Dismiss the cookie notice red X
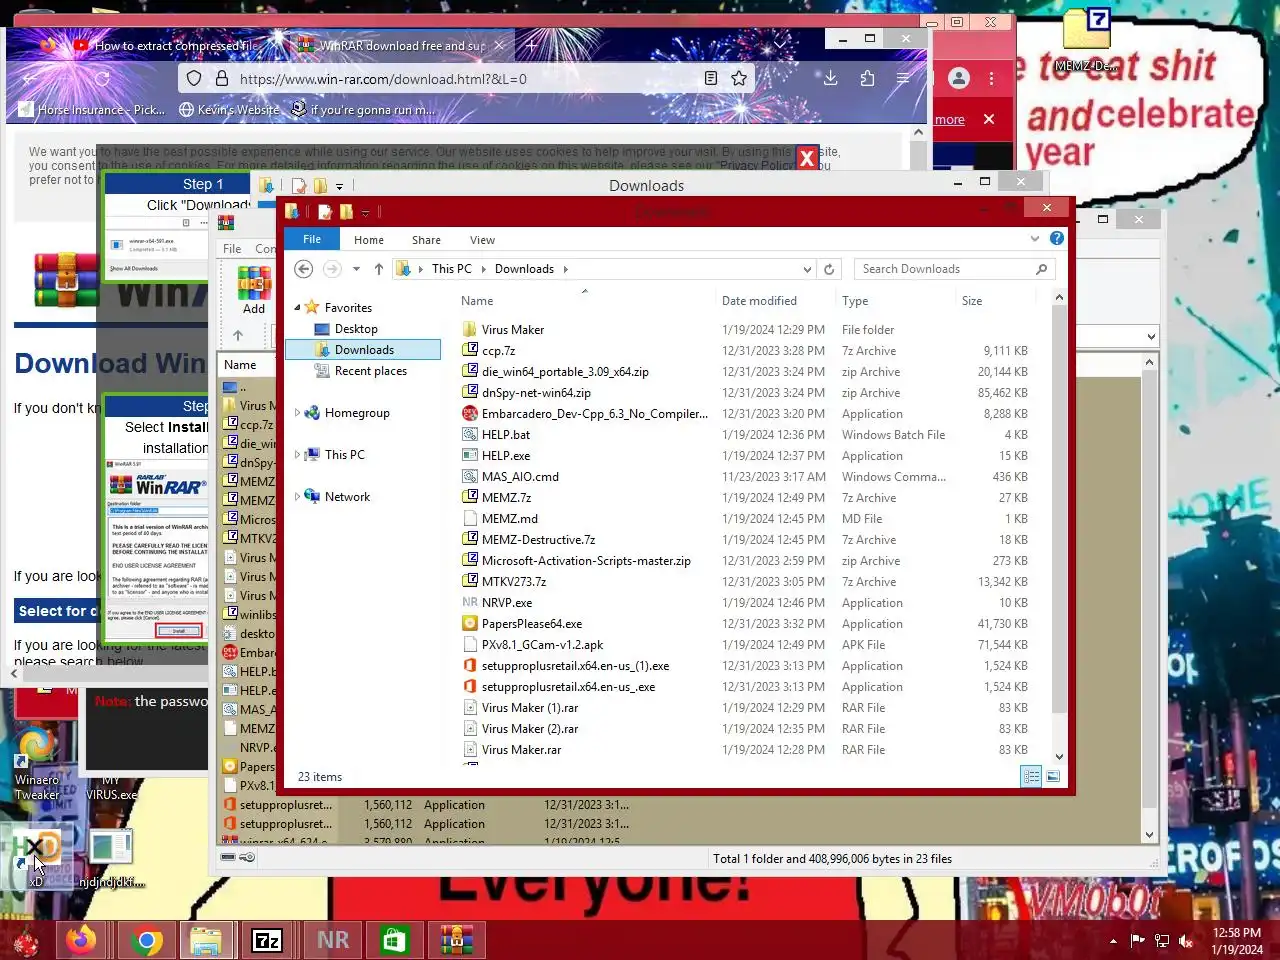 (807, 158)
